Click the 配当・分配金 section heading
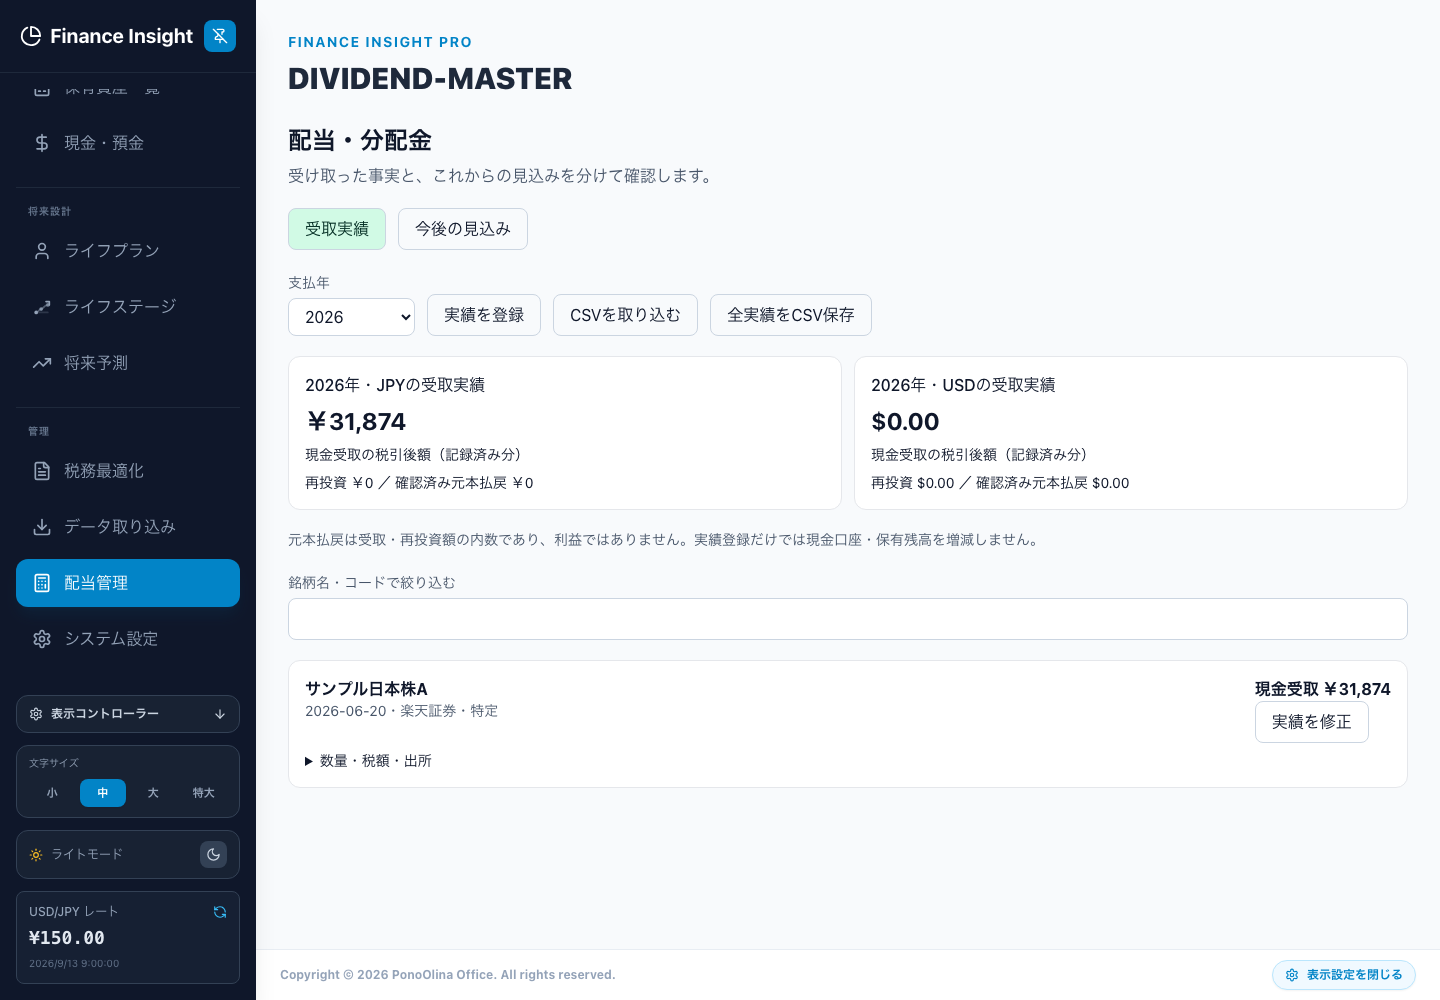 click(x=360, y=140)
